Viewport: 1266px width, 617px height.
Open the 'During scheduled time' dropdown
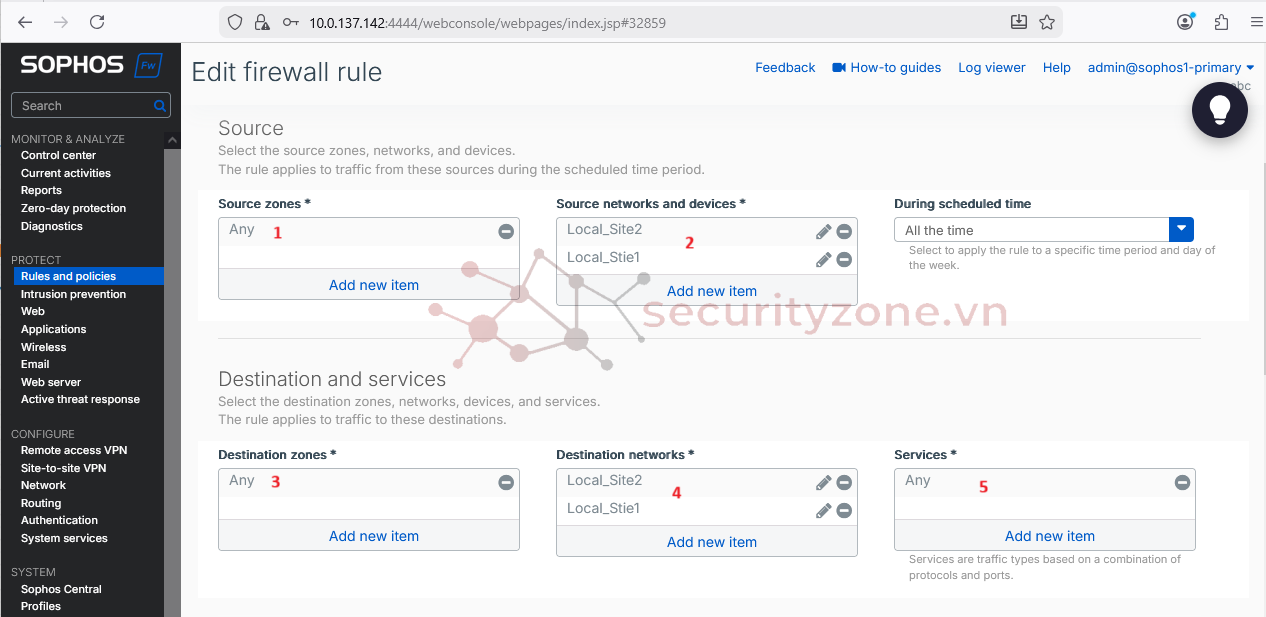pos(1181,230)
